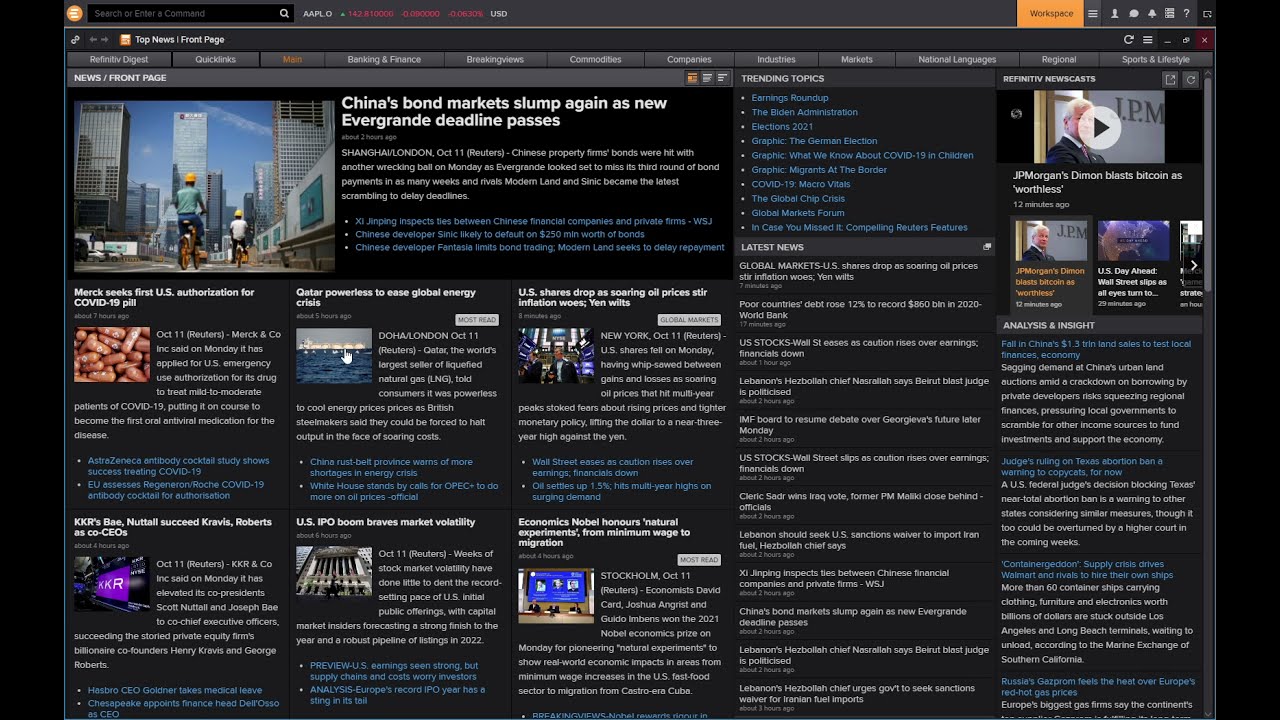The width and height of the screenshot is (1280, 720).
Task: Open the notifications bell icon
Action: click(1152, 14)
